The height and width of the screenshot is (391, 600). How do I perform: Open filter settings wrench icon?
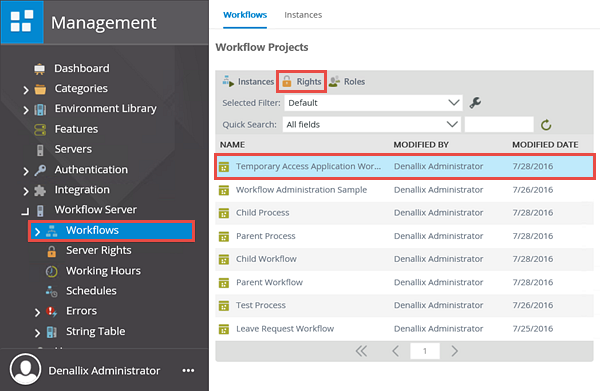coord(475,103)
